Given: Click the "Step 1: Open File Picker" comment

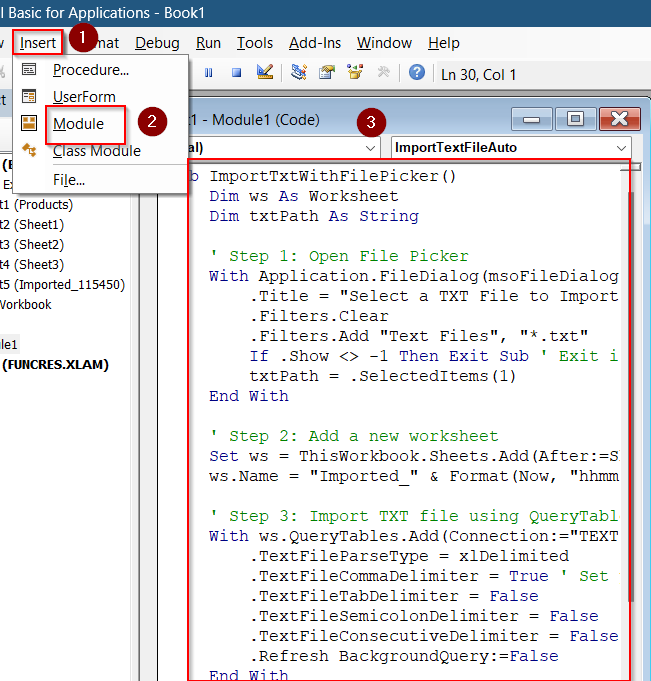Looking at the screenshot, I should pyautogui.click(x=339, y=256).
